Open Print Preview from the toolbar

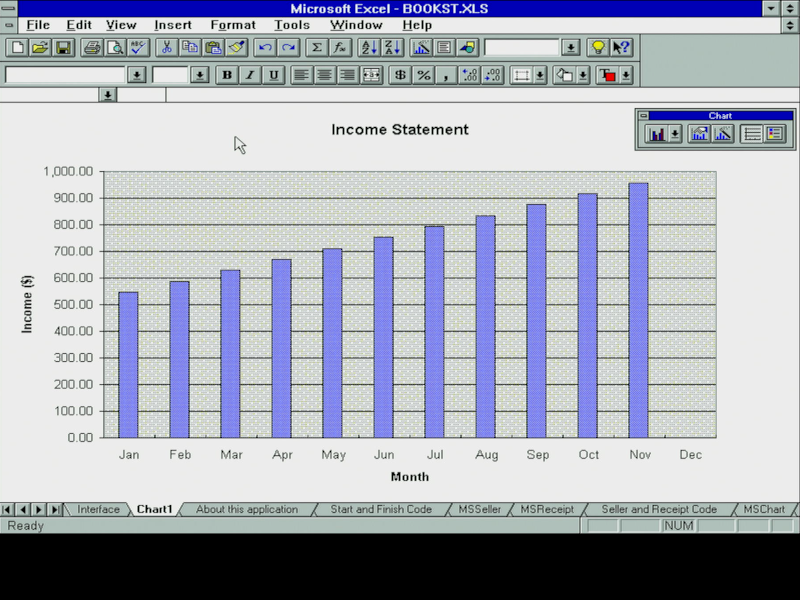point(114,47)
